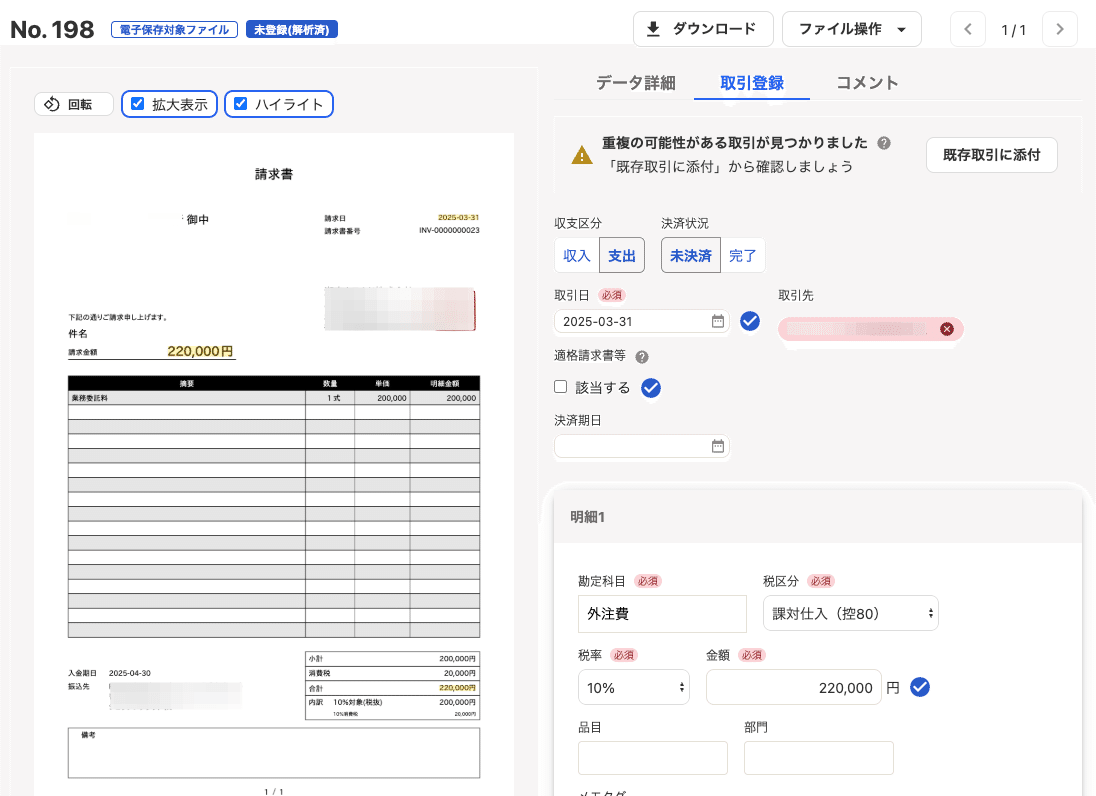
Task: Click the blue checkmark beside the 取引日 field
Action: pyautogui.click(x=750, y=321)
